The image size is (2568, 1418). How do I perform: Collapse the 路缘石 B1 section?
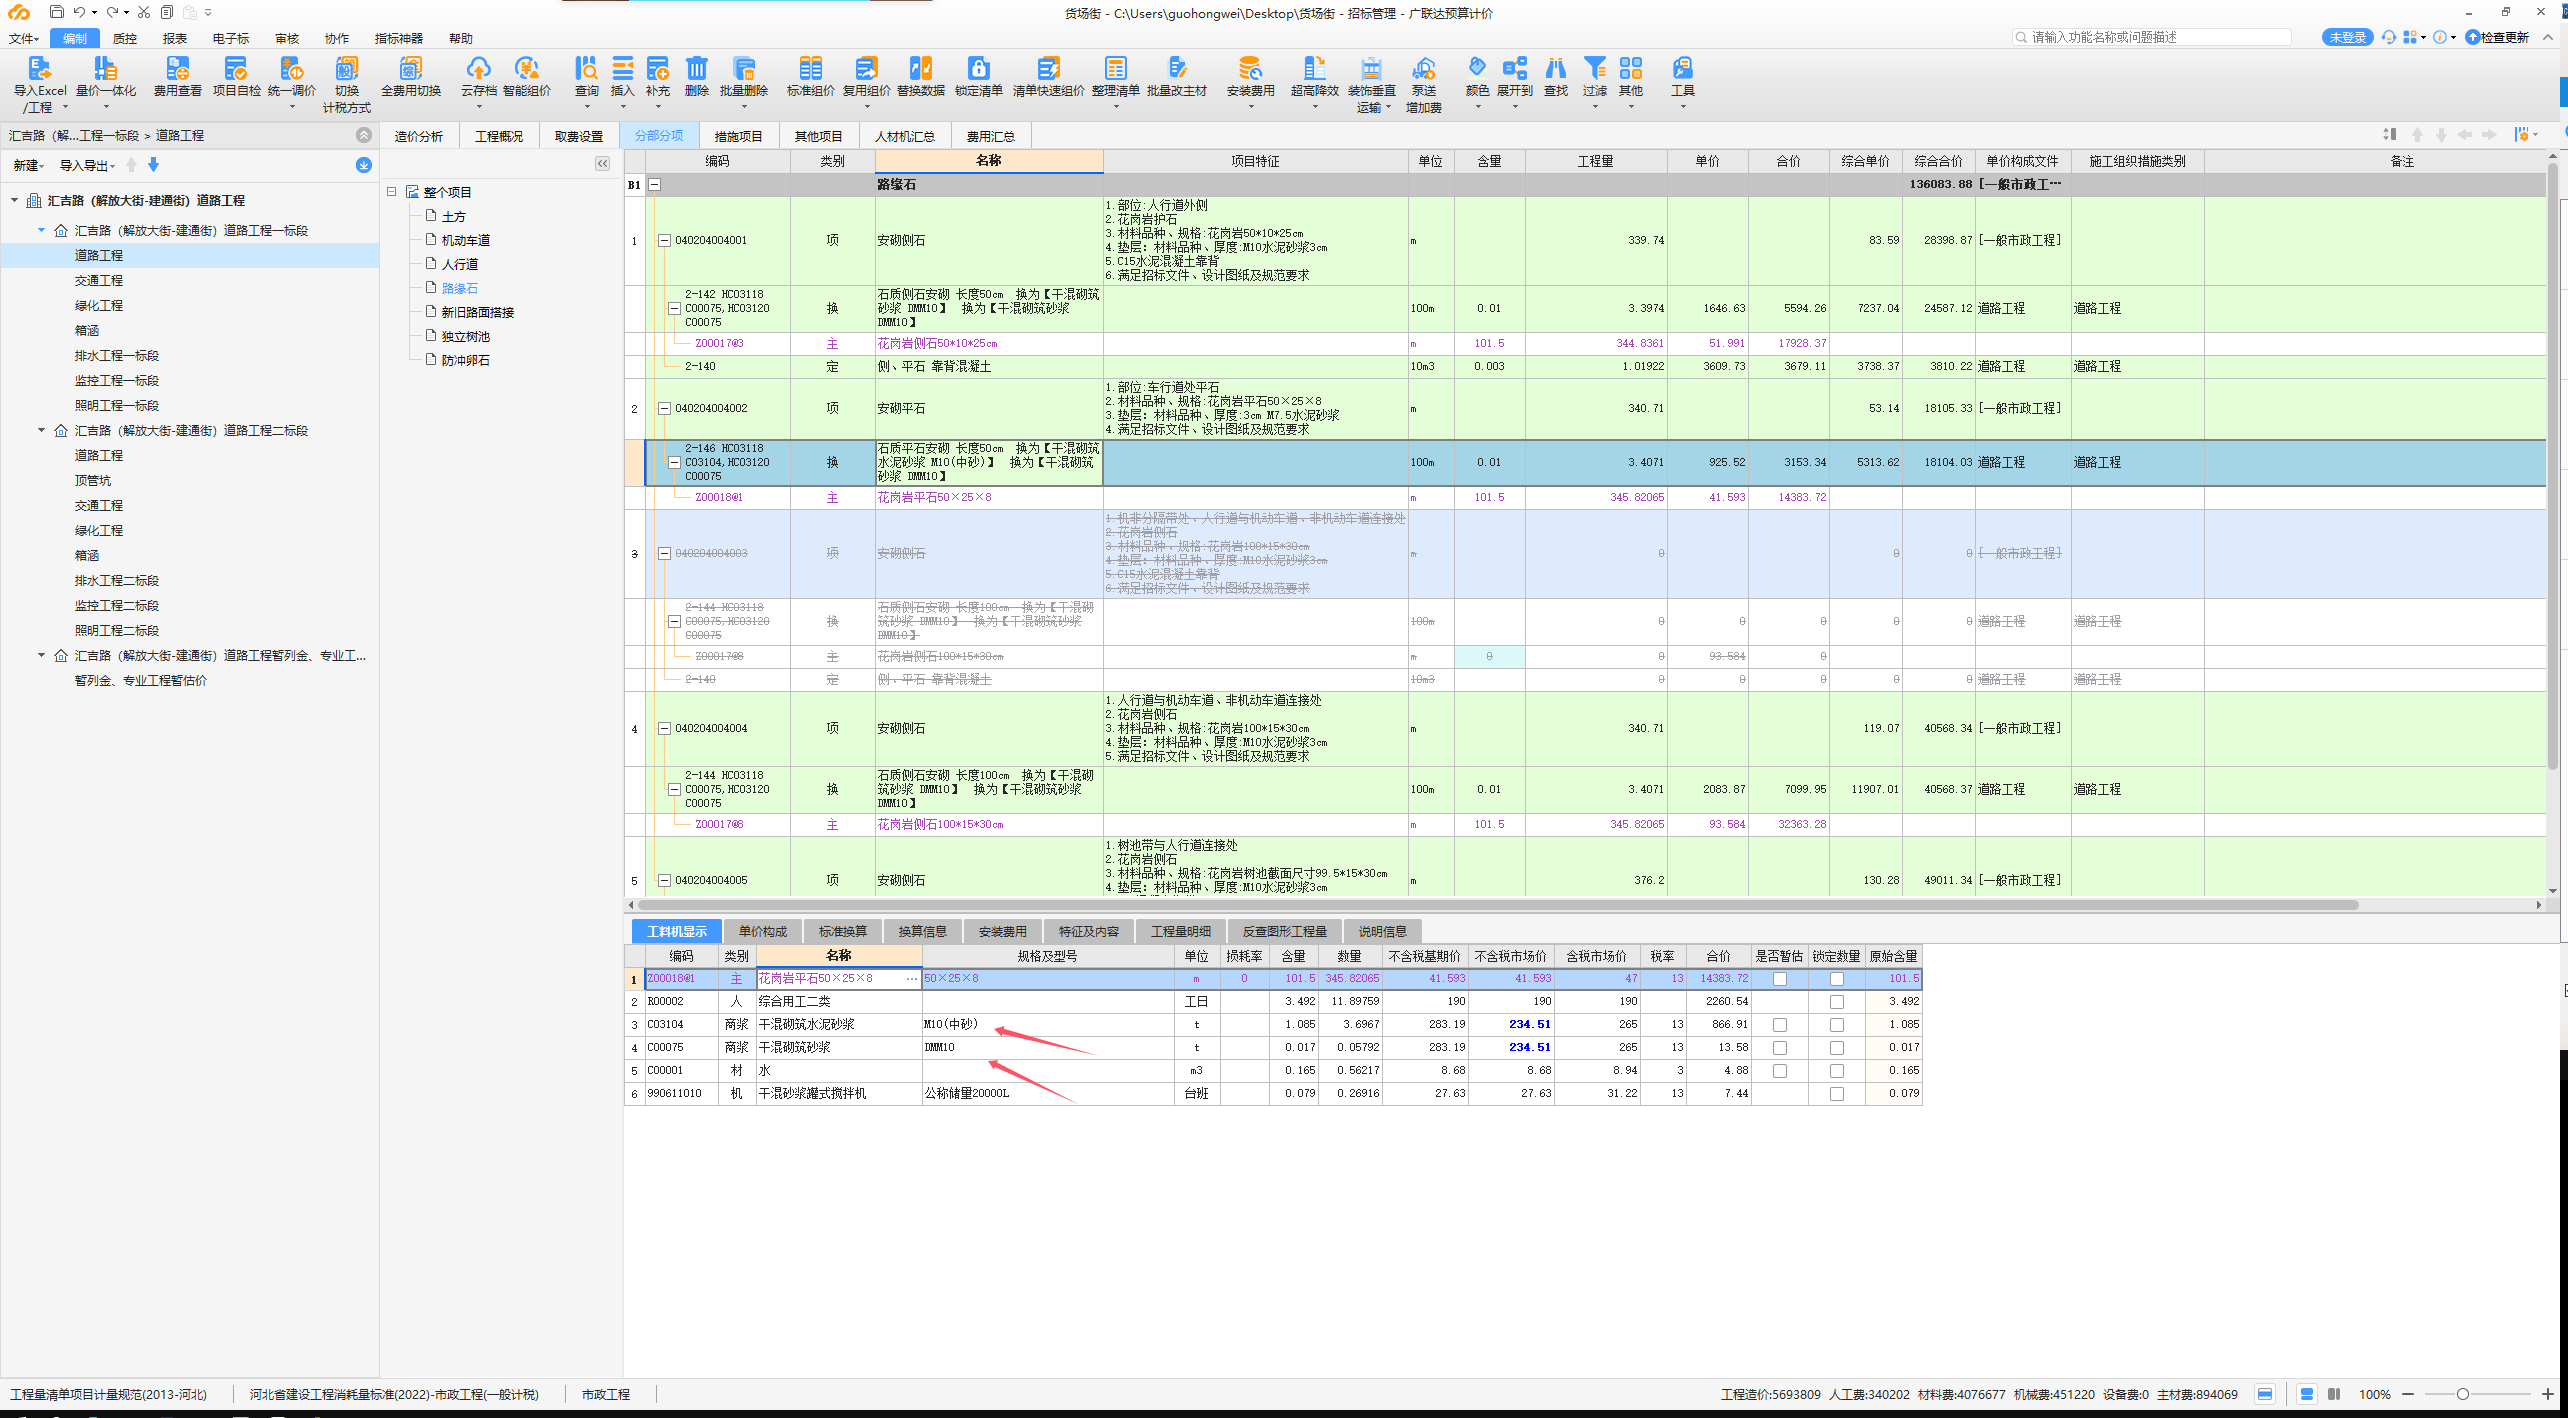pos(654,184)
